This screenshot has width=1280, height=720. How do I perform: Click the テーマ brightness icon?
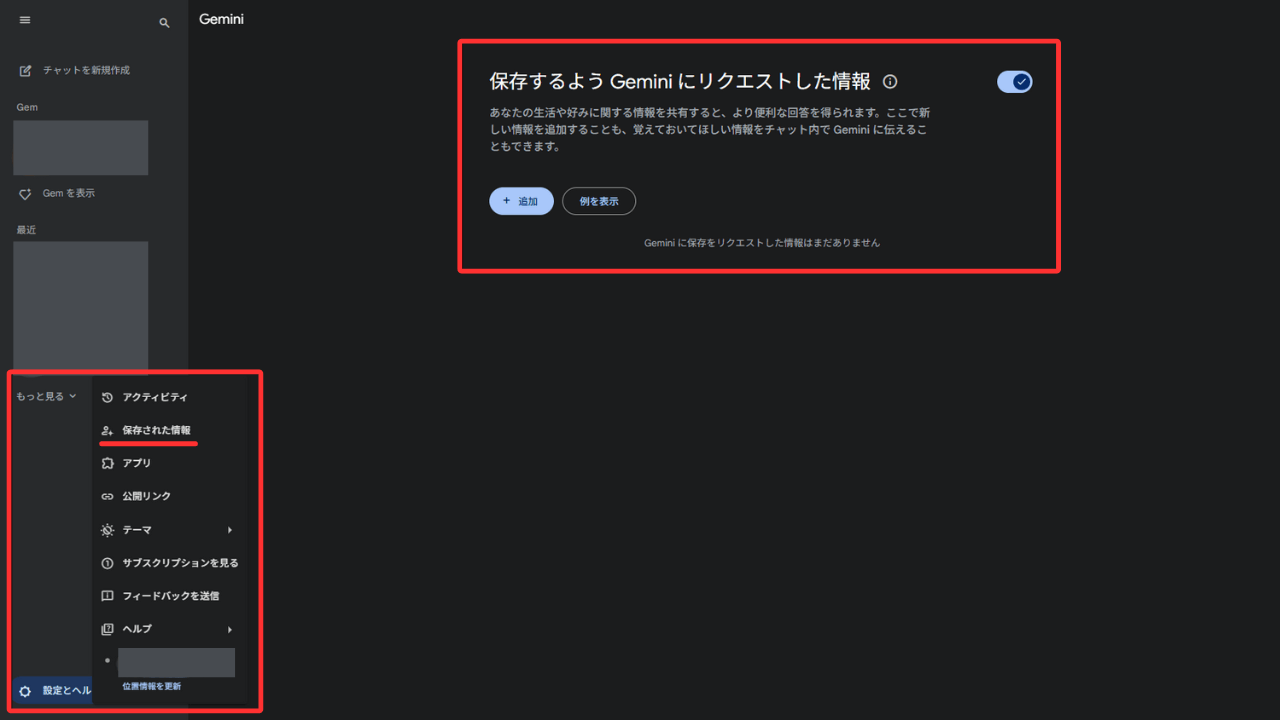(x=108, y=530)
